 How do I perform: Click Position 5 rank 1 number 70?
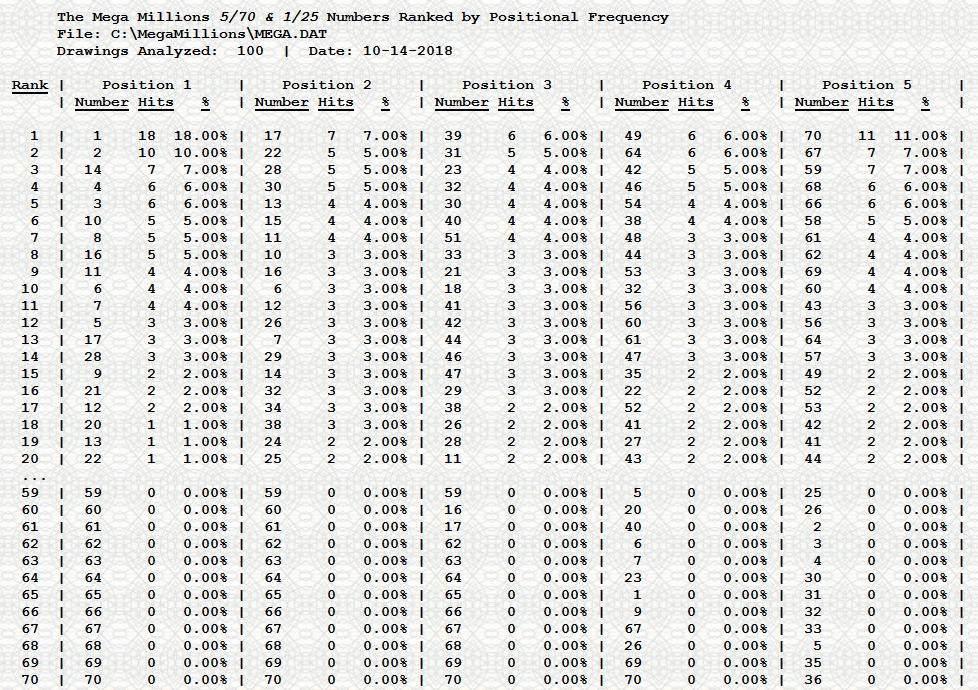(813, 136)
